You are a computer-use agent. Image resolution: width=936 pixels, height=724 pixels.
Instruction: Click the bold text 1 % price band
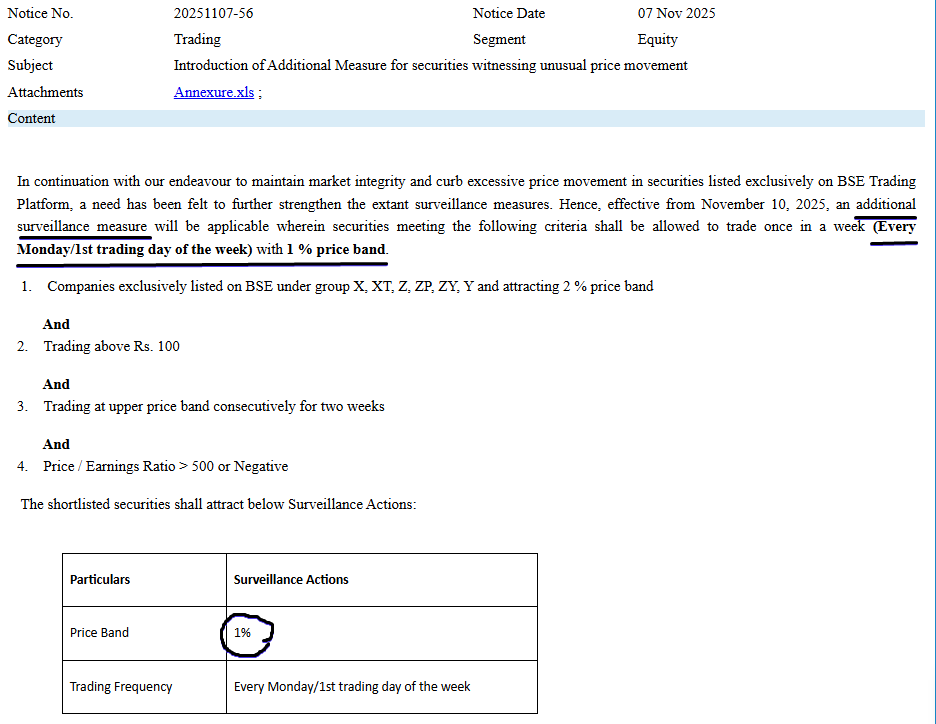(x=336, y=249)
